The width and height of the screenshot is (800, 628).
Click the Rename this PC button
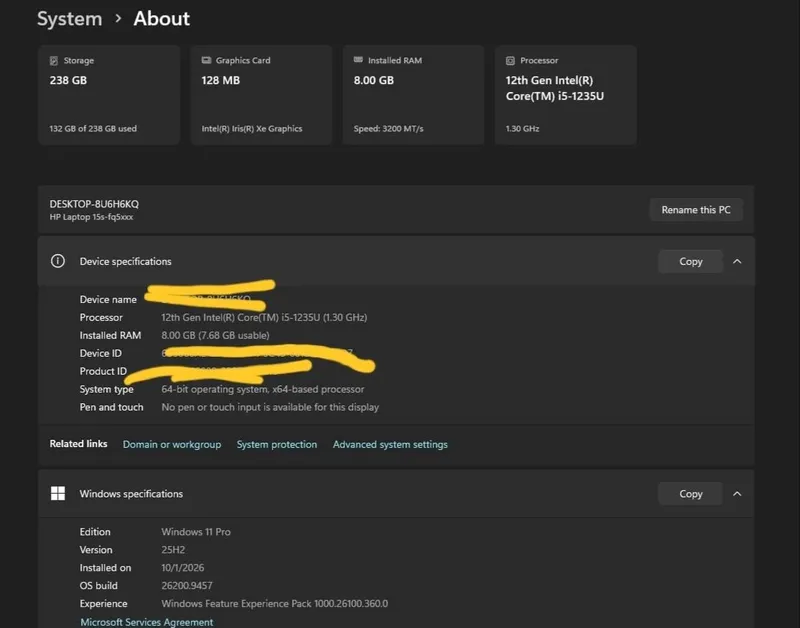[x=696, y=210]
